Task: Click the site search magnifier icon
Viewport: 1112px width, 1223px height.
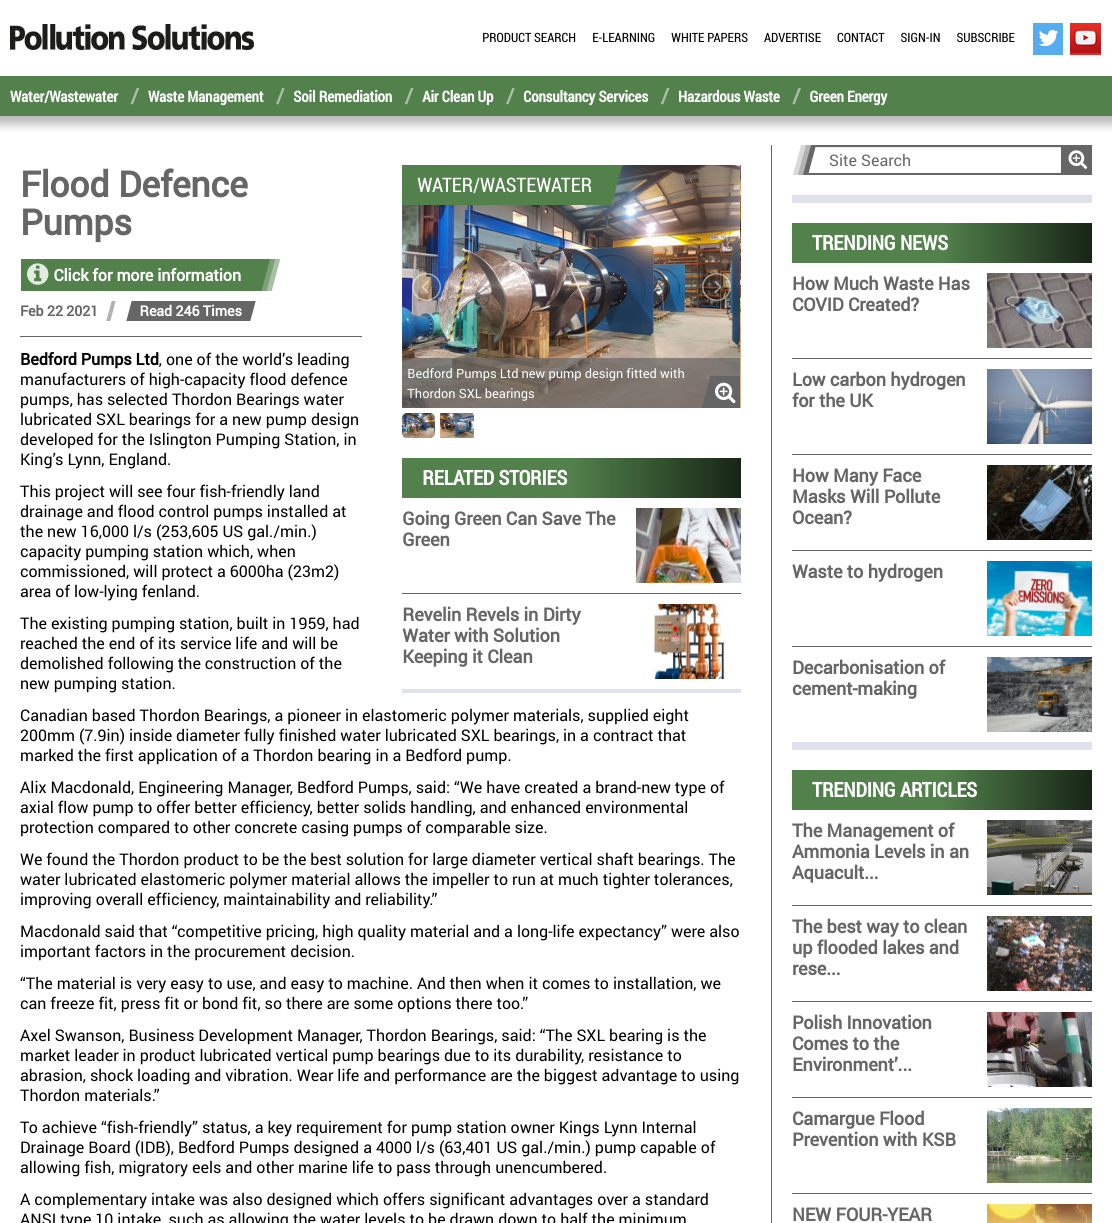Action: 1077,160
